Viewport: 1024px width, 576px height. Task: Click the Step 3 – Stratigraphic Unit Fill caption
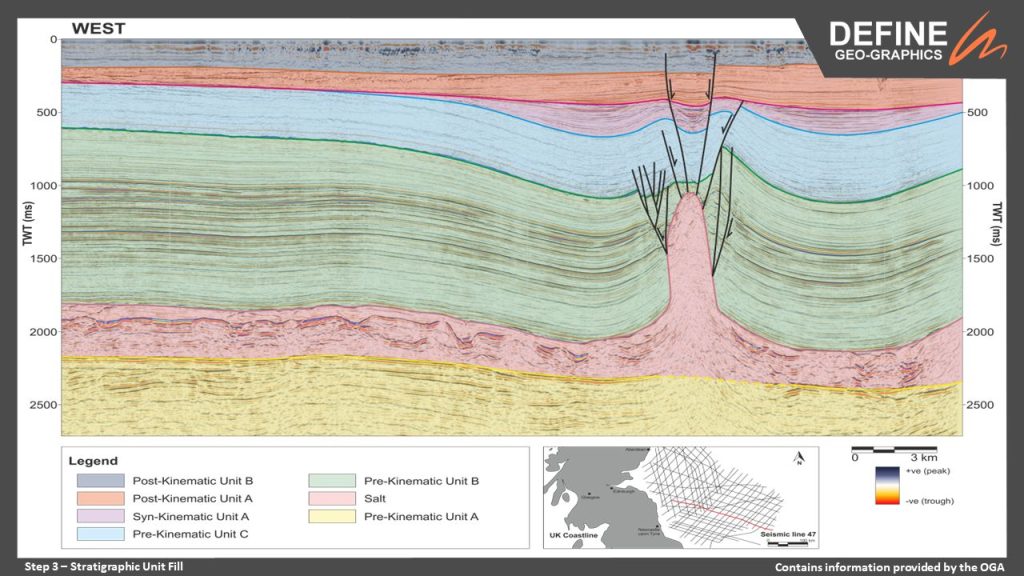pyautogui.click(x=104, y=567)
